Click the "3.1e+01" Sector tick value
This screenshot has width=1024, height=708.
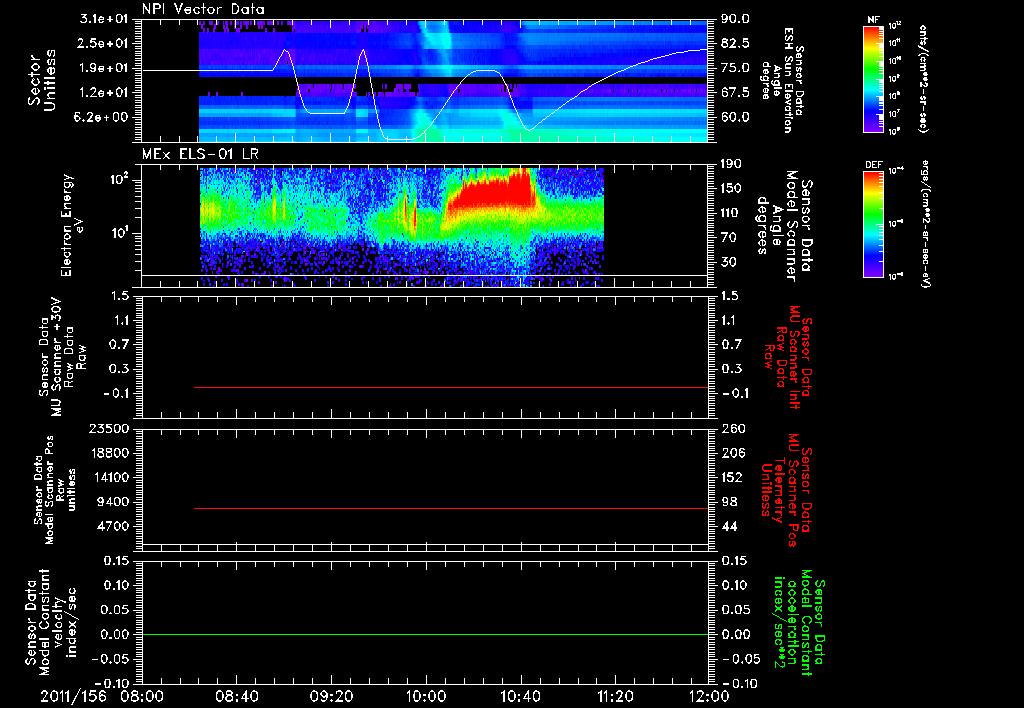106,19
